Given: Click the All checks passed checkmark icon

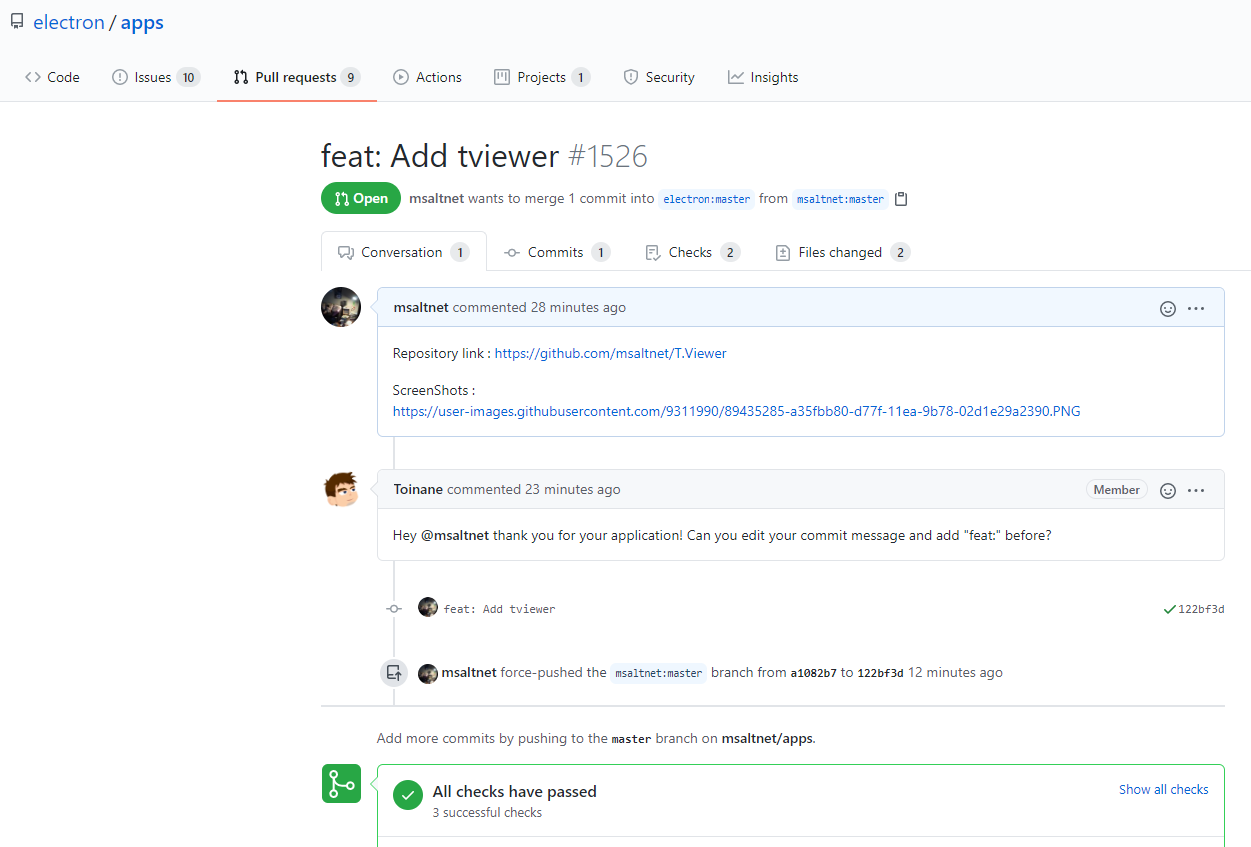Looking at the screenshot, I should point(408,795).
